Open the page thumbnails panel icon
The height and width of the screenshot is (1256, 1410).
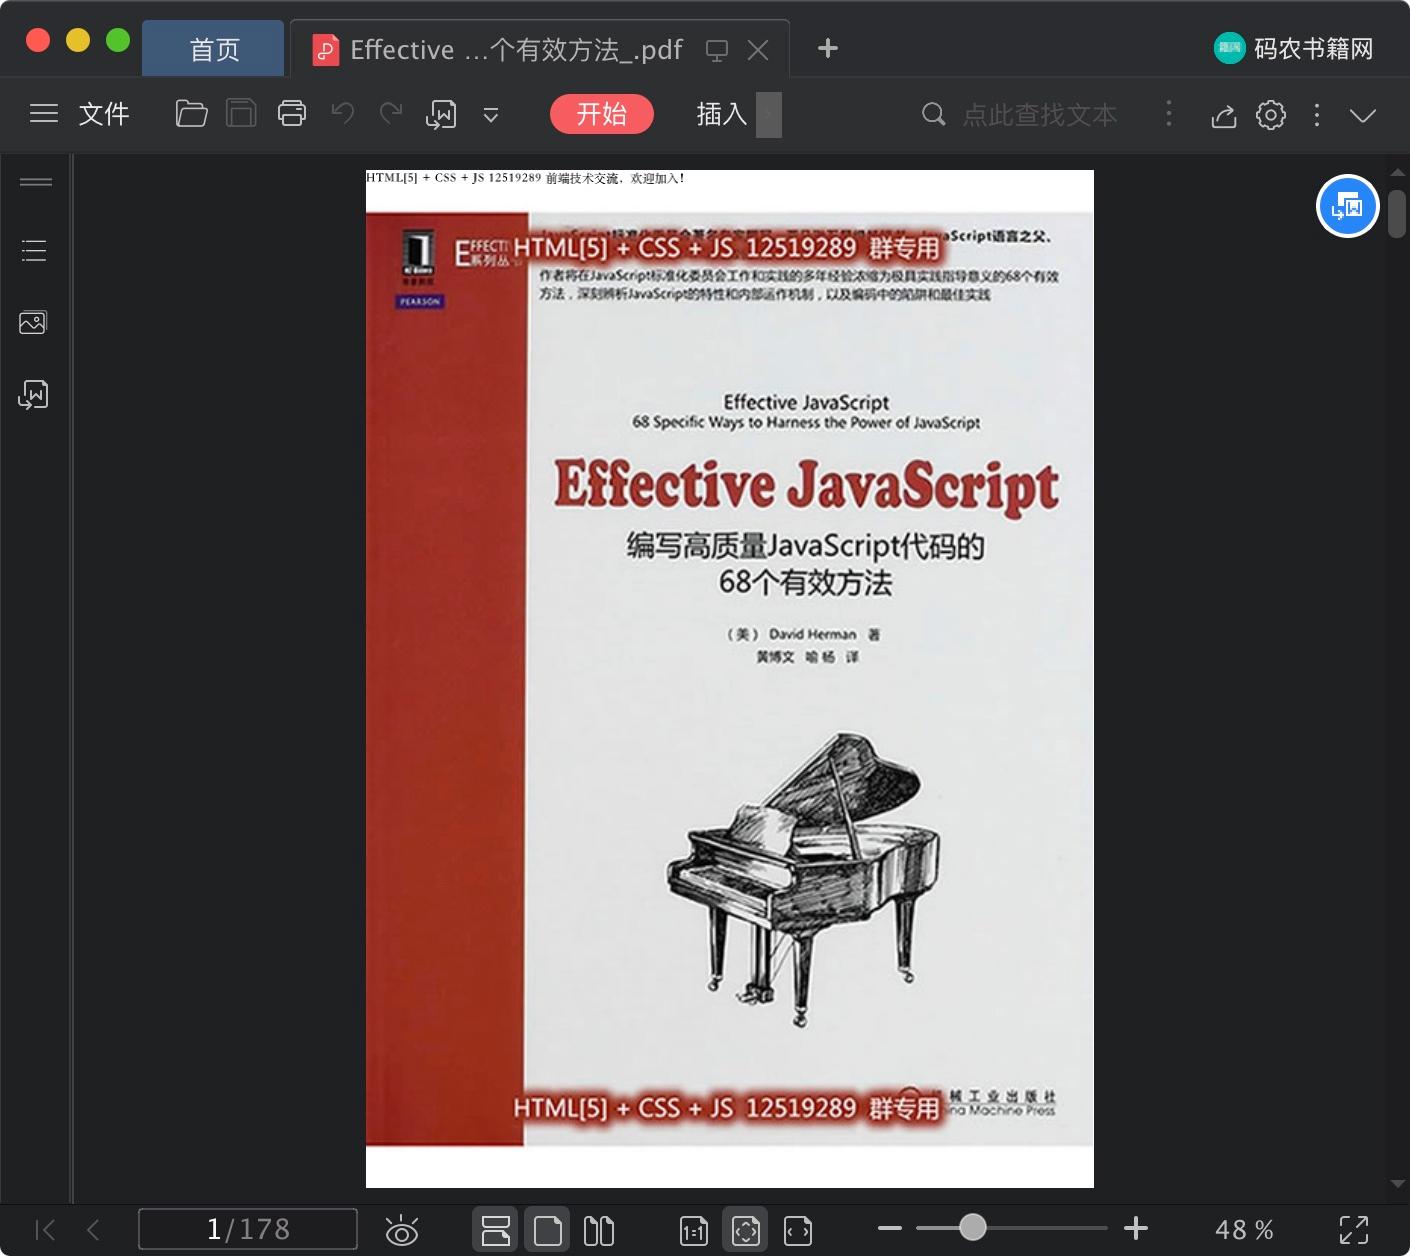(33, 322)
